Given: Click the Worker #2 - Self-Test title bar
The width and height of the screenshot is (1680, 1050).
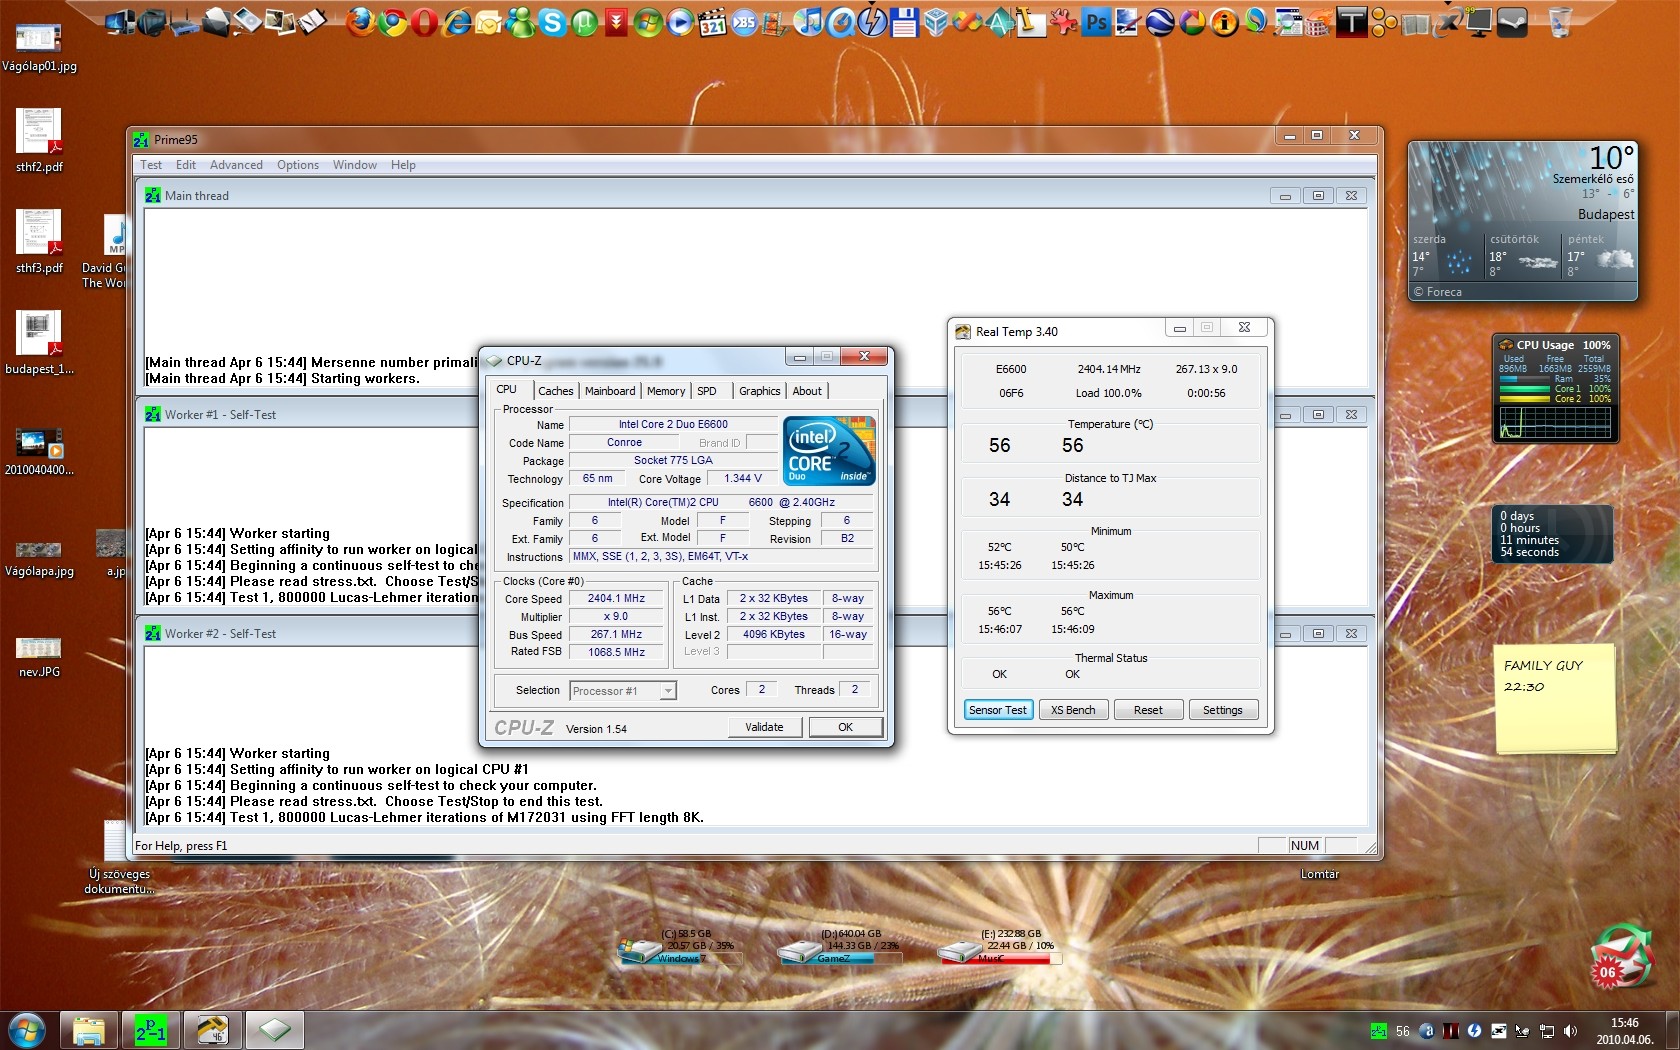Looking at the screenshot, I should point(755,633).
